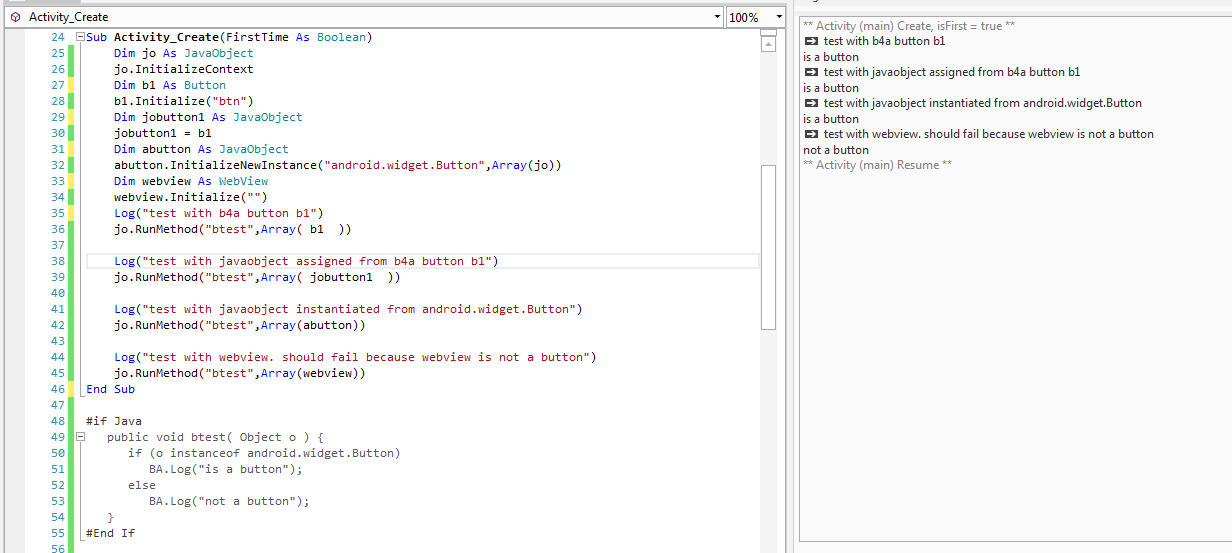Click the 'not a button' log line
Viewport: 1232px width, 553px height.
click(836, 150)
